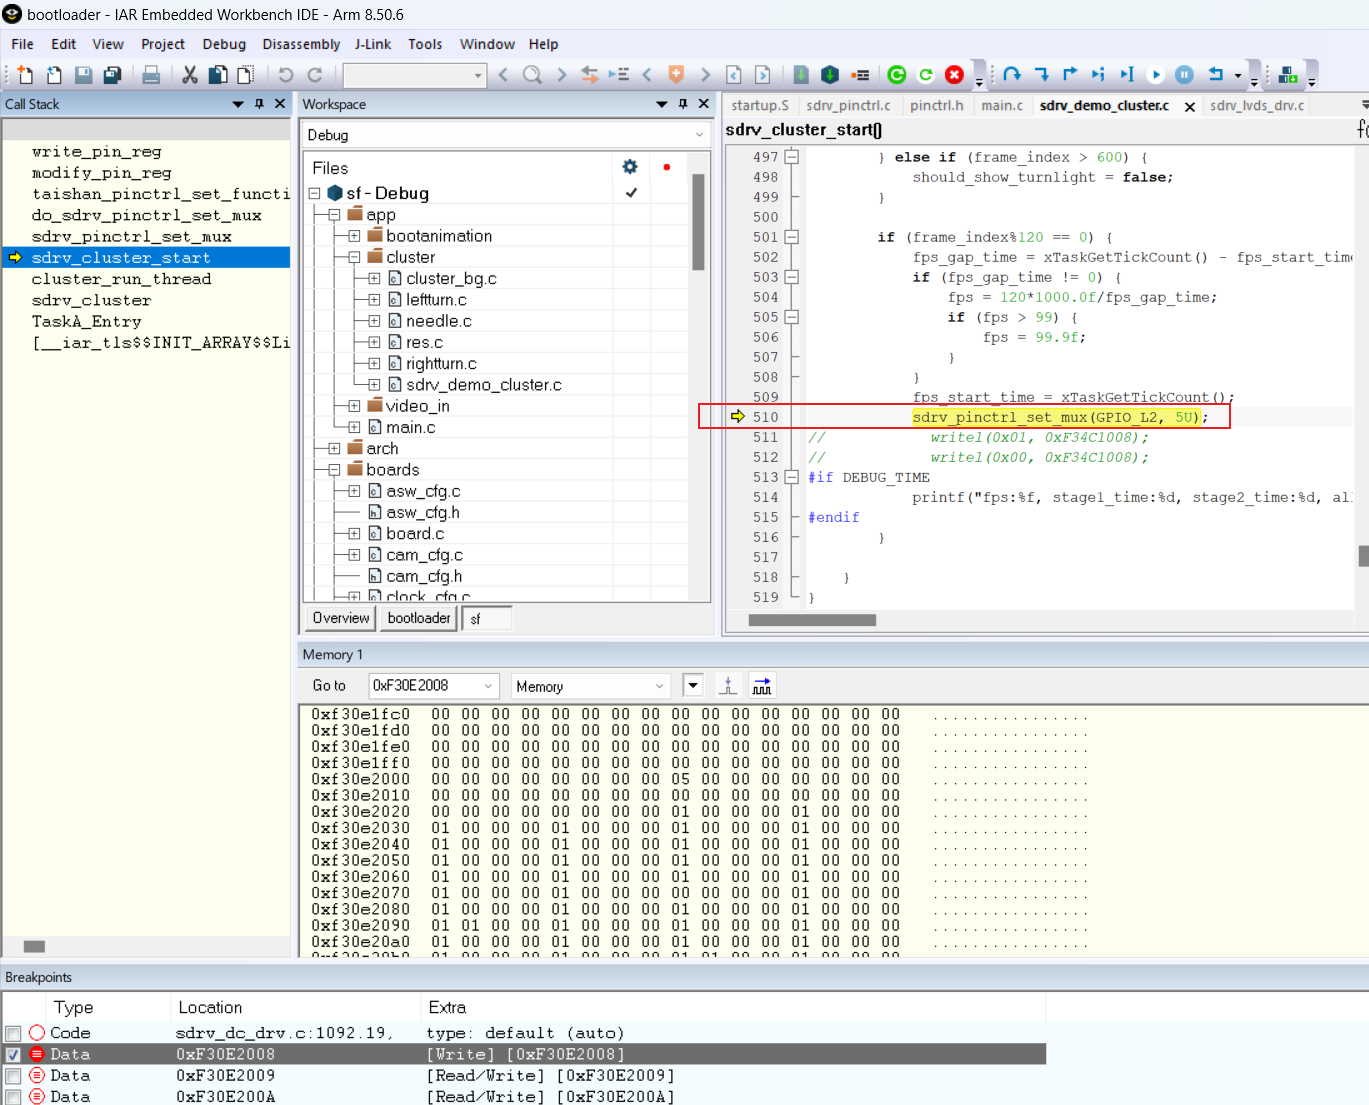
Task: Click the bootloader button below the workspace tree
Action: point(418,618)
